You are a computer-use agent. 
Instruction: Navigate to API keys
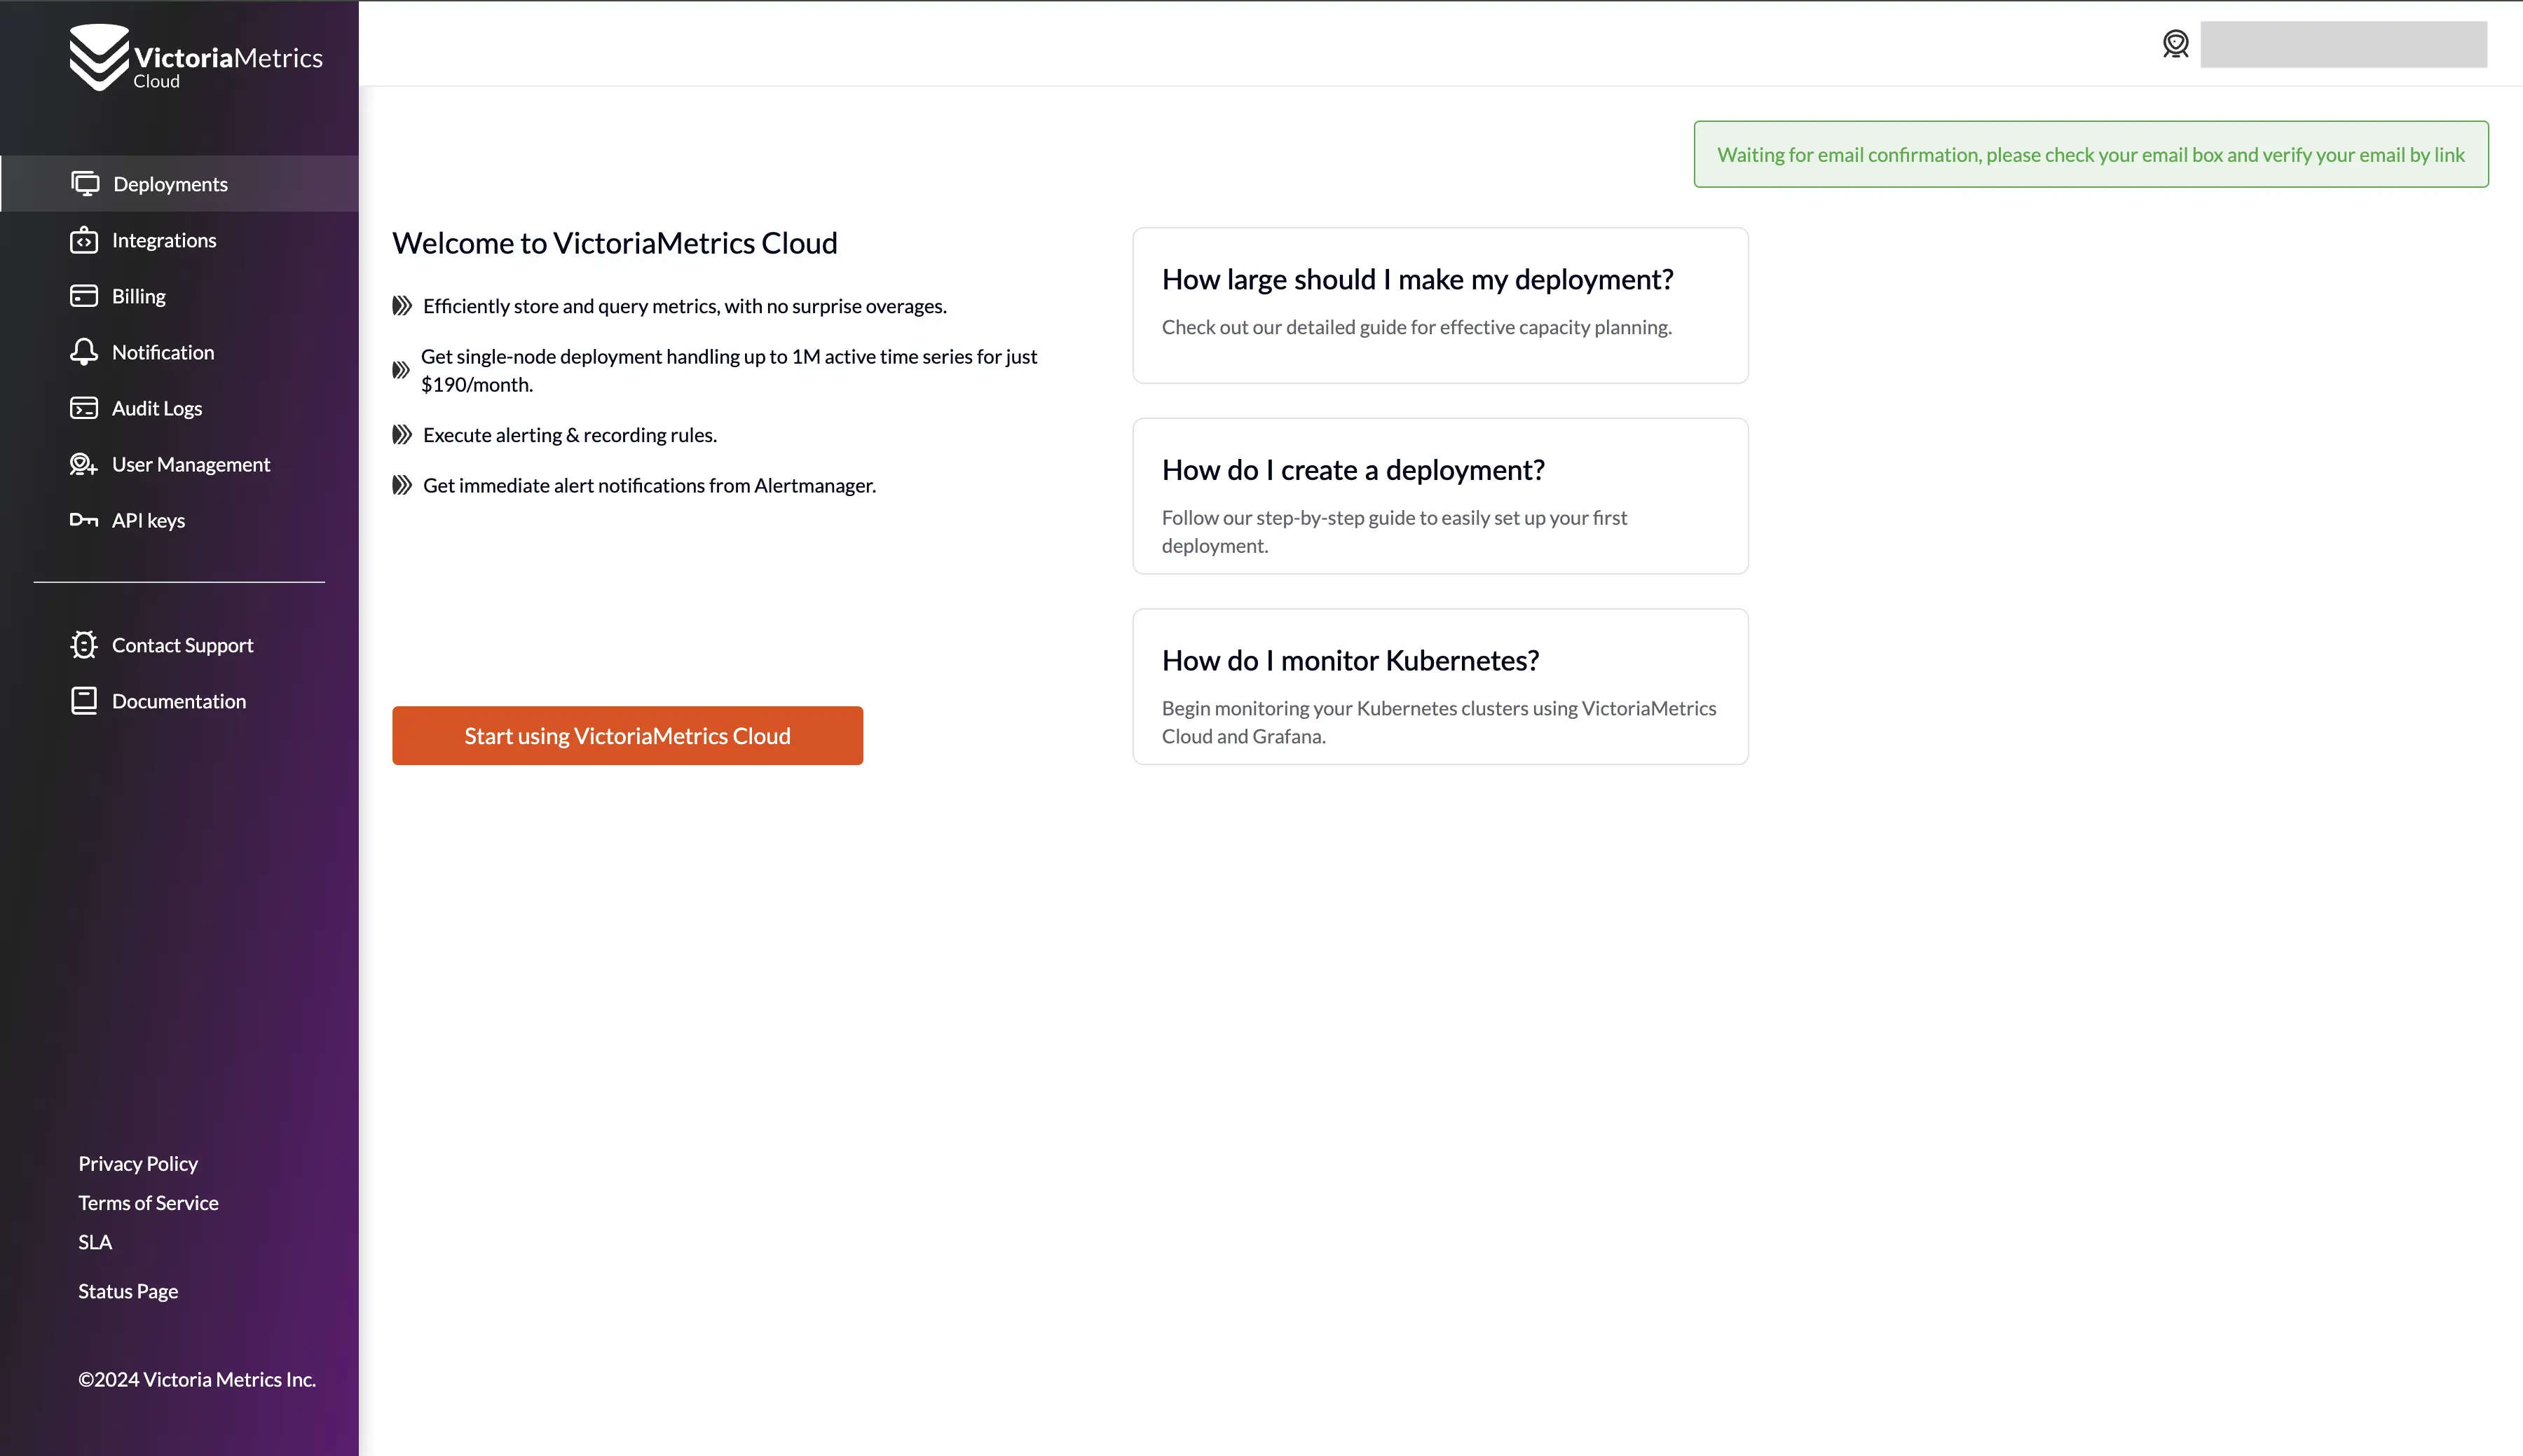coord(179,520)
